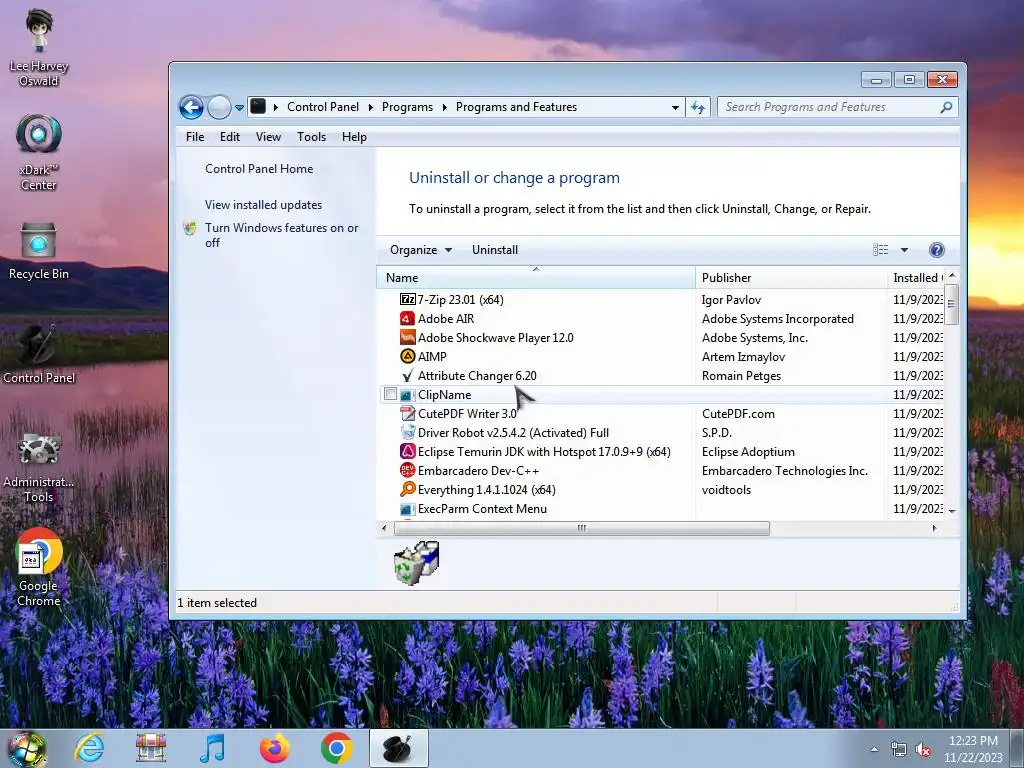Expand the view options dropdown arrow

[904, 249]
